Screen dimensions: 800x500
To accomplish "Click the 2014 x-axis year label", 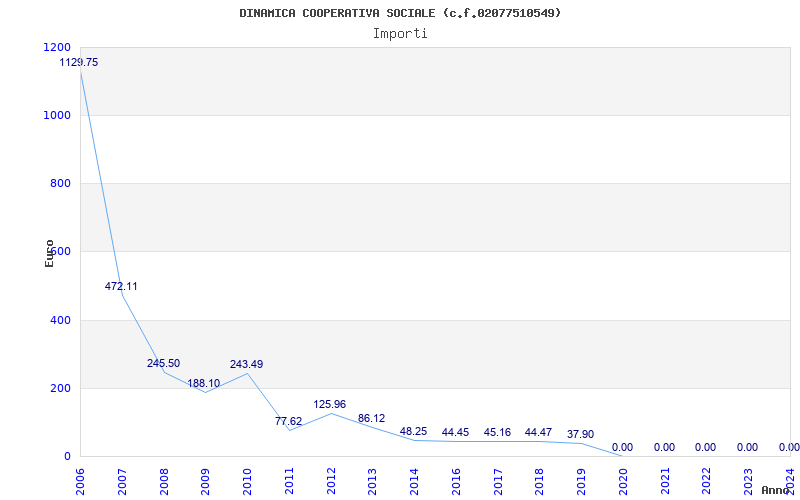I will point(414,482).
